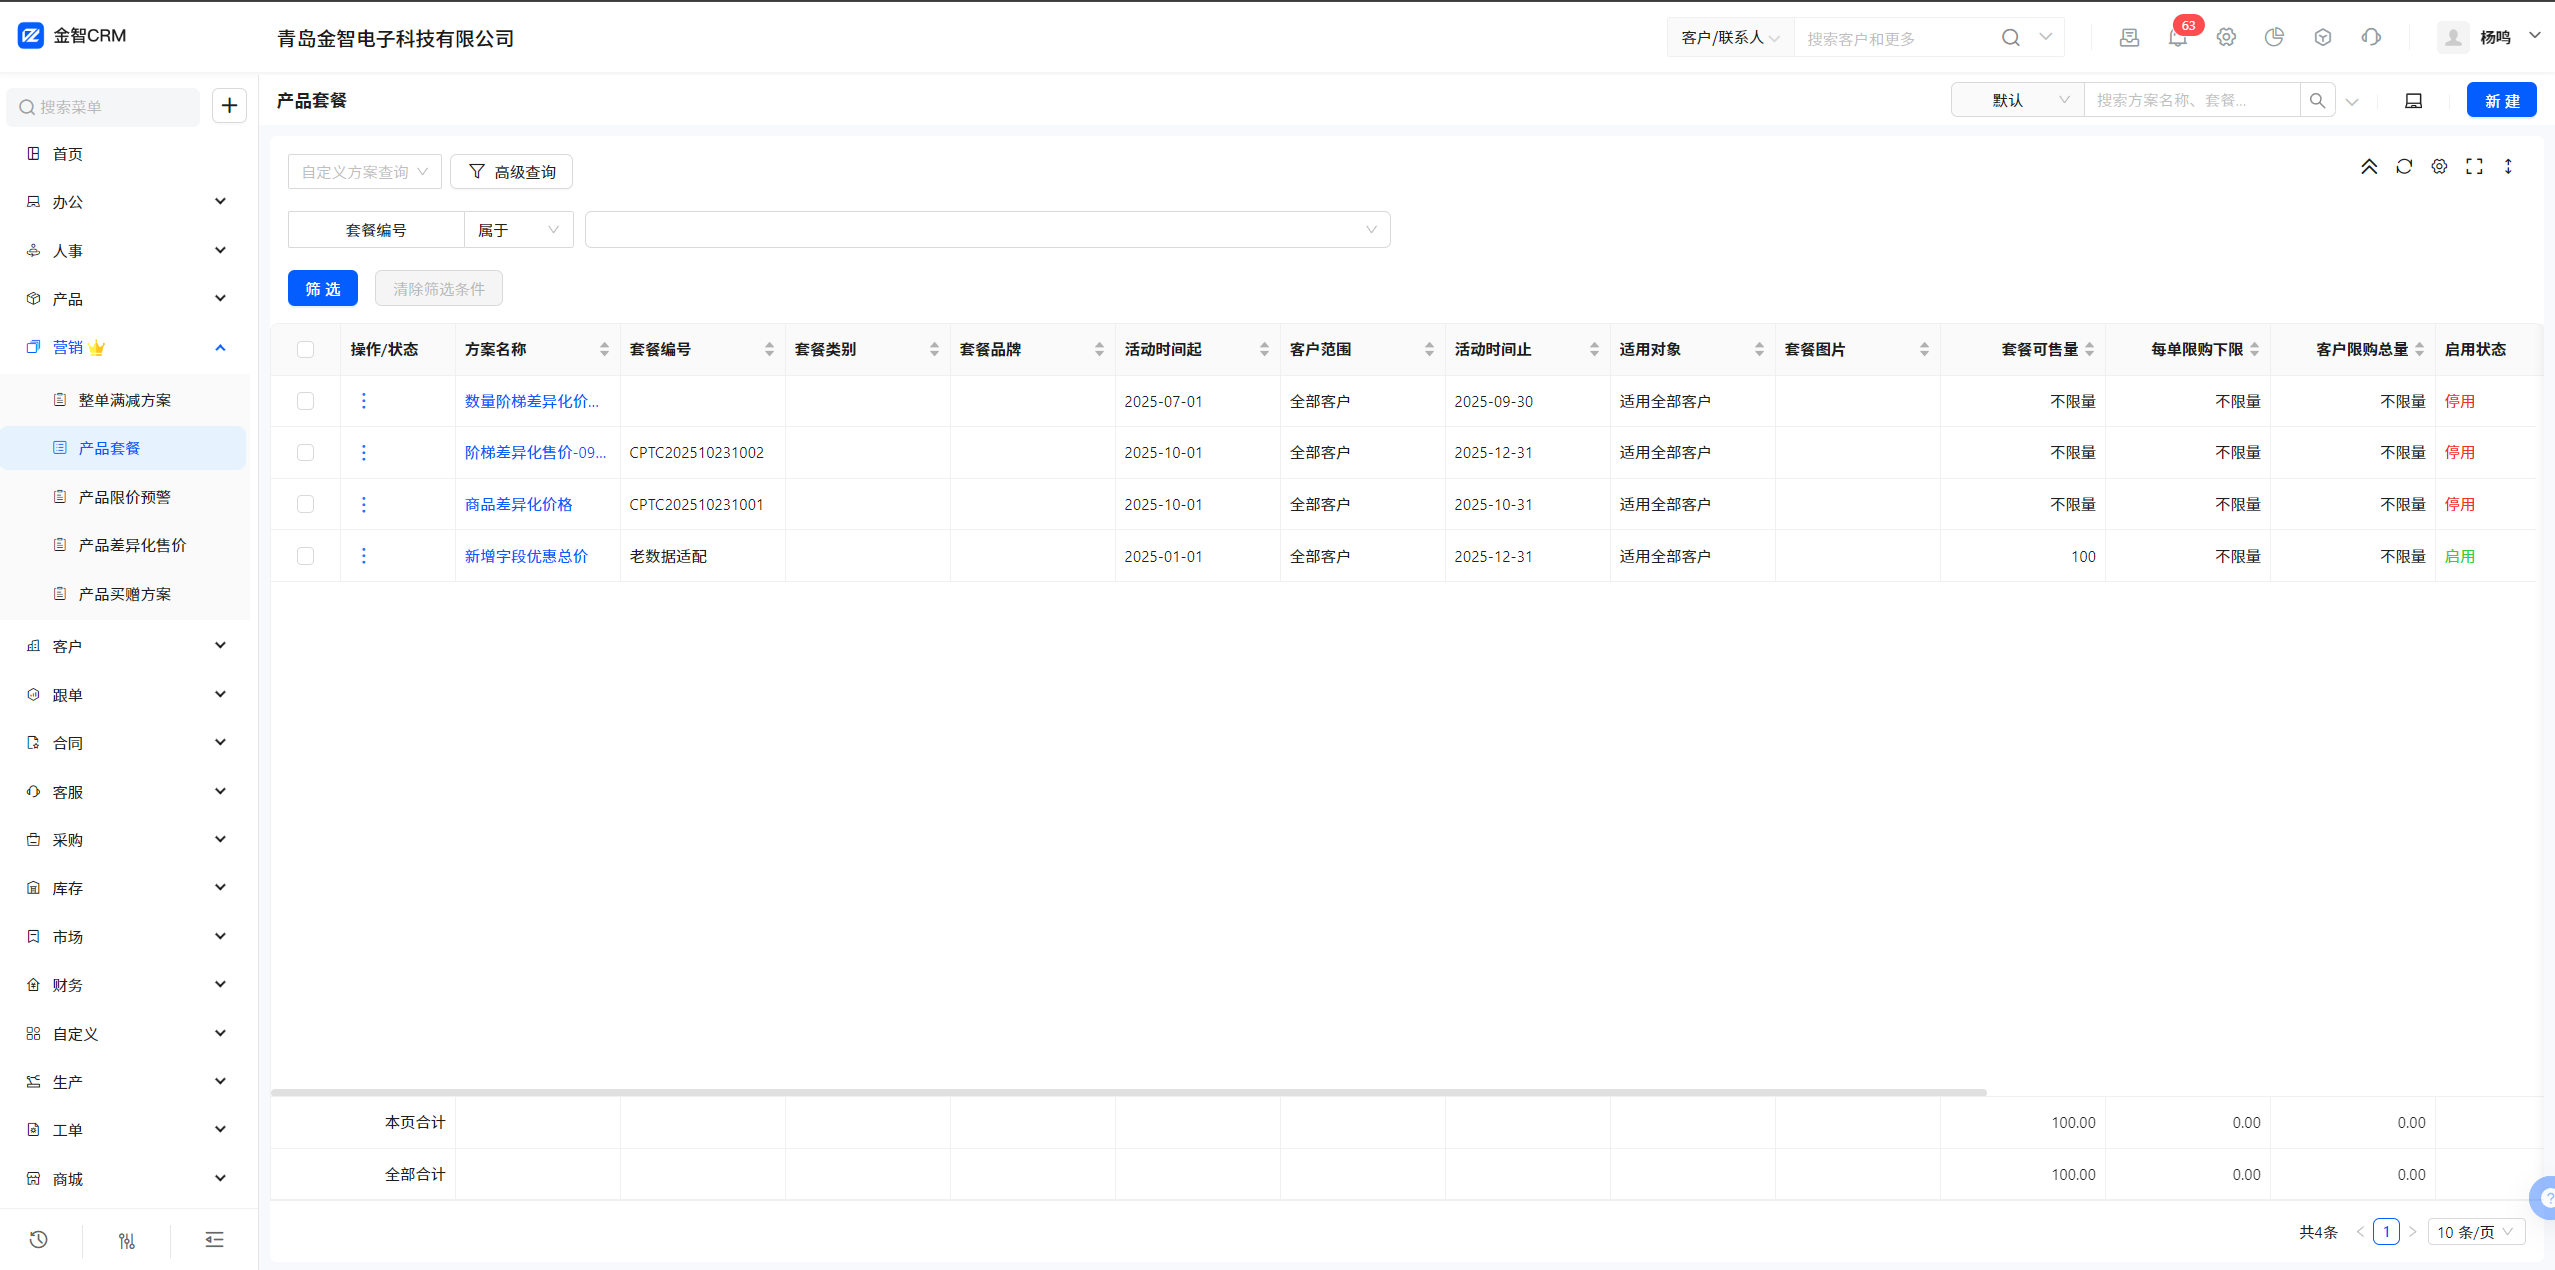Open the history clock icon in sidebar footer
The image size is (2555, 1270).
[39, 1240]
